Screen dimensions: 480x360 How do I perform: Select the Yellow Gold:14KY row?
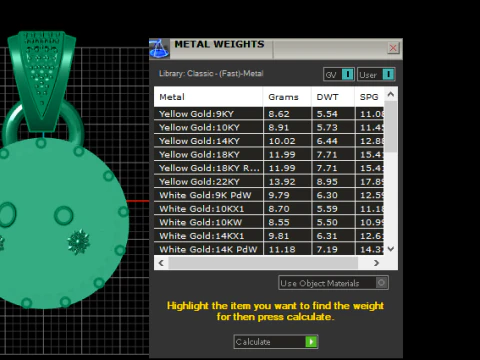point(269,141)
